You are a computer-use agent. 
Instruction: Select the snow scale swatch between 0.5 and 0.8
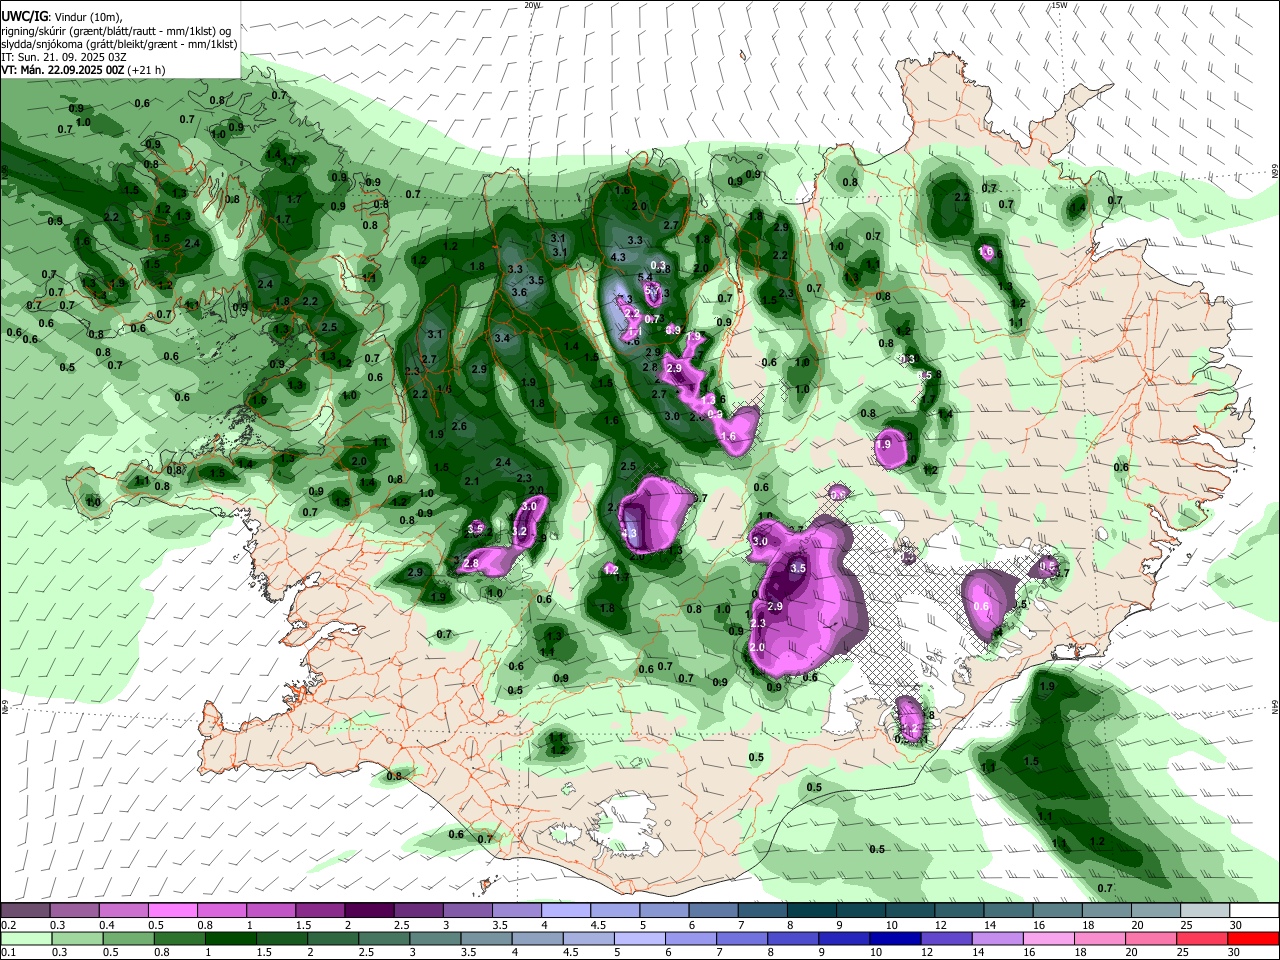click(x=173, y=910)
